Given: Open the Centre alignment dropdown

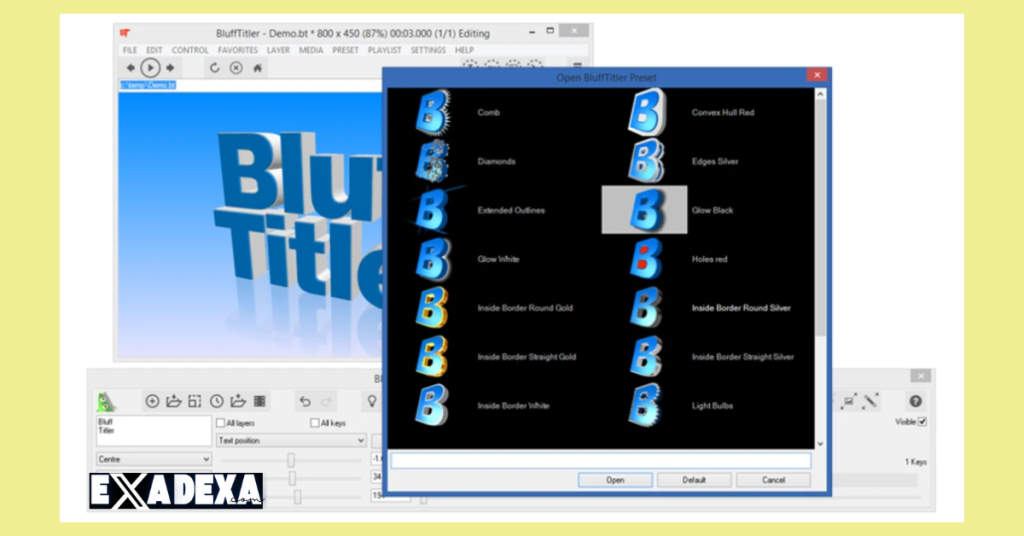Looking at the screenshot, I should pyautogui.click(x=153, y=459).
